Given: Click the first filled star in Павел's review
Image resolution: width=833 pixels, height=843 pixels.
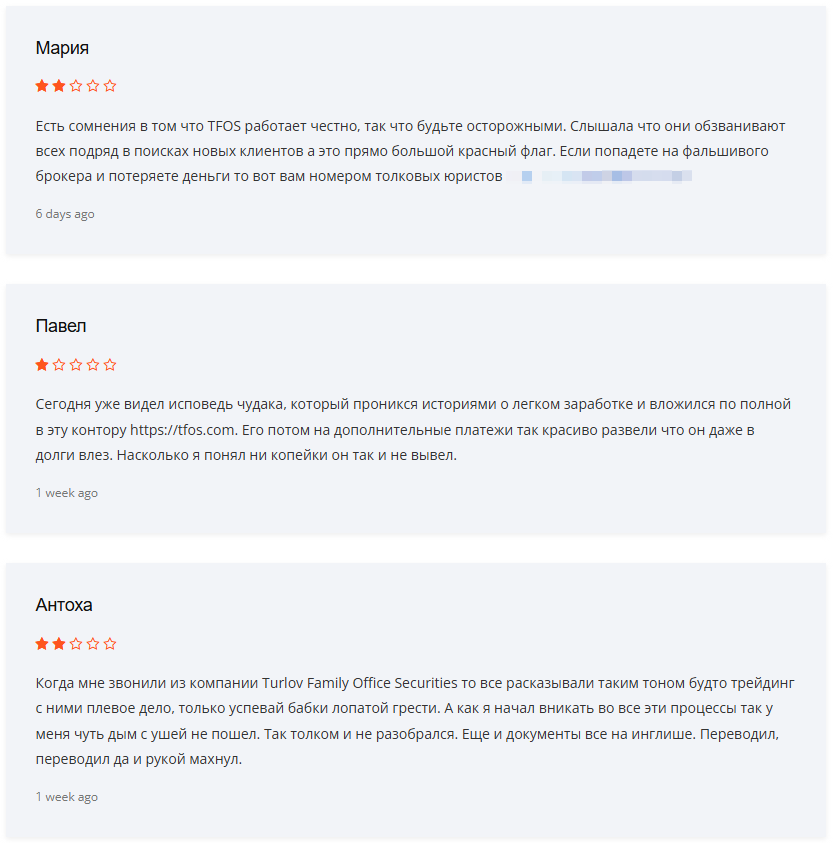Looking at the screenshot, I should click(42, 365).
